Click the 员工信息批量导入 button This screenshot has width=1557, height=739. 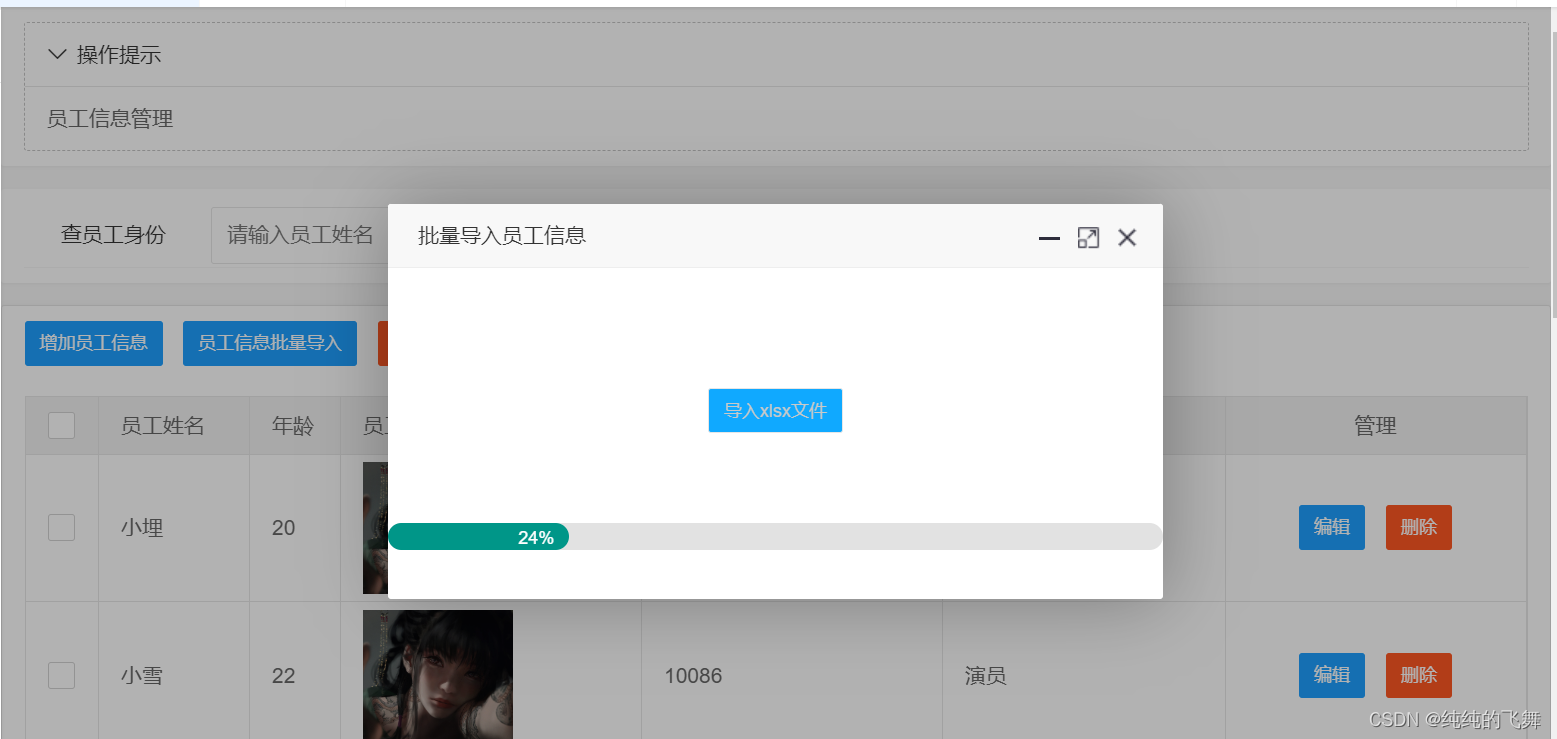(269, 343)
